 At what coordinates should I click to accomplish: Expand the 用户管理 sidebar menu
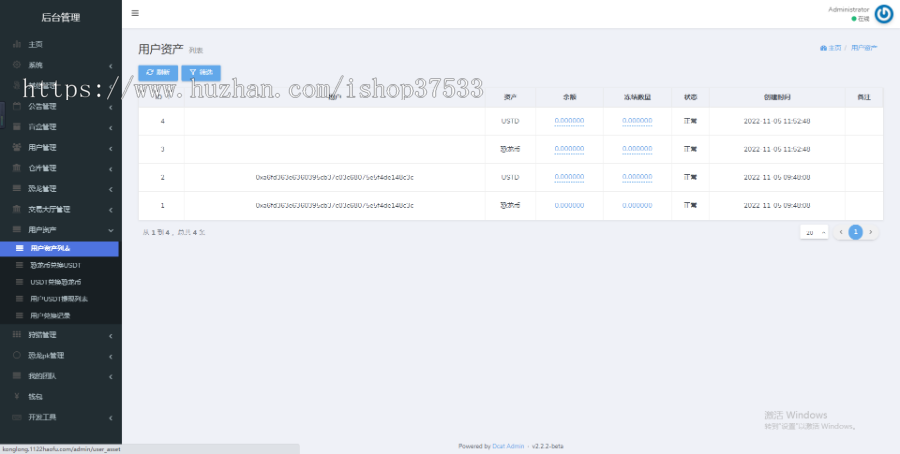[61, 148]
